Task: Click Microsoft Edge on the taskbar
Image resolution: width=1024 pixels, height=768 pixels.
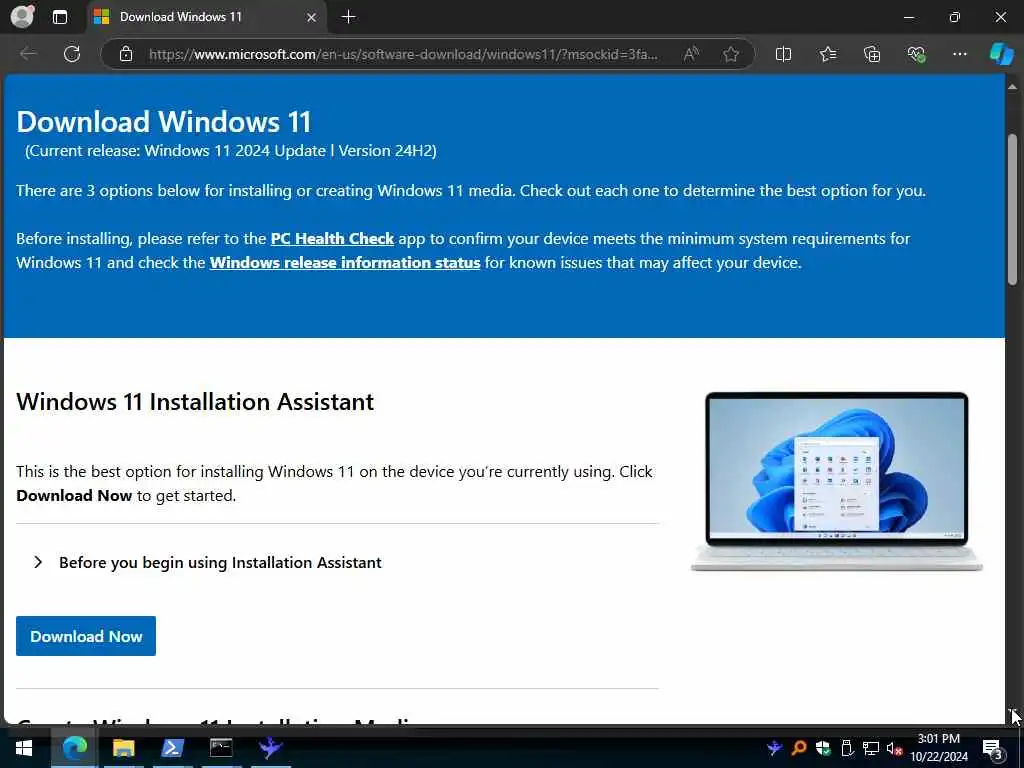Action: (x=74, y=748)
